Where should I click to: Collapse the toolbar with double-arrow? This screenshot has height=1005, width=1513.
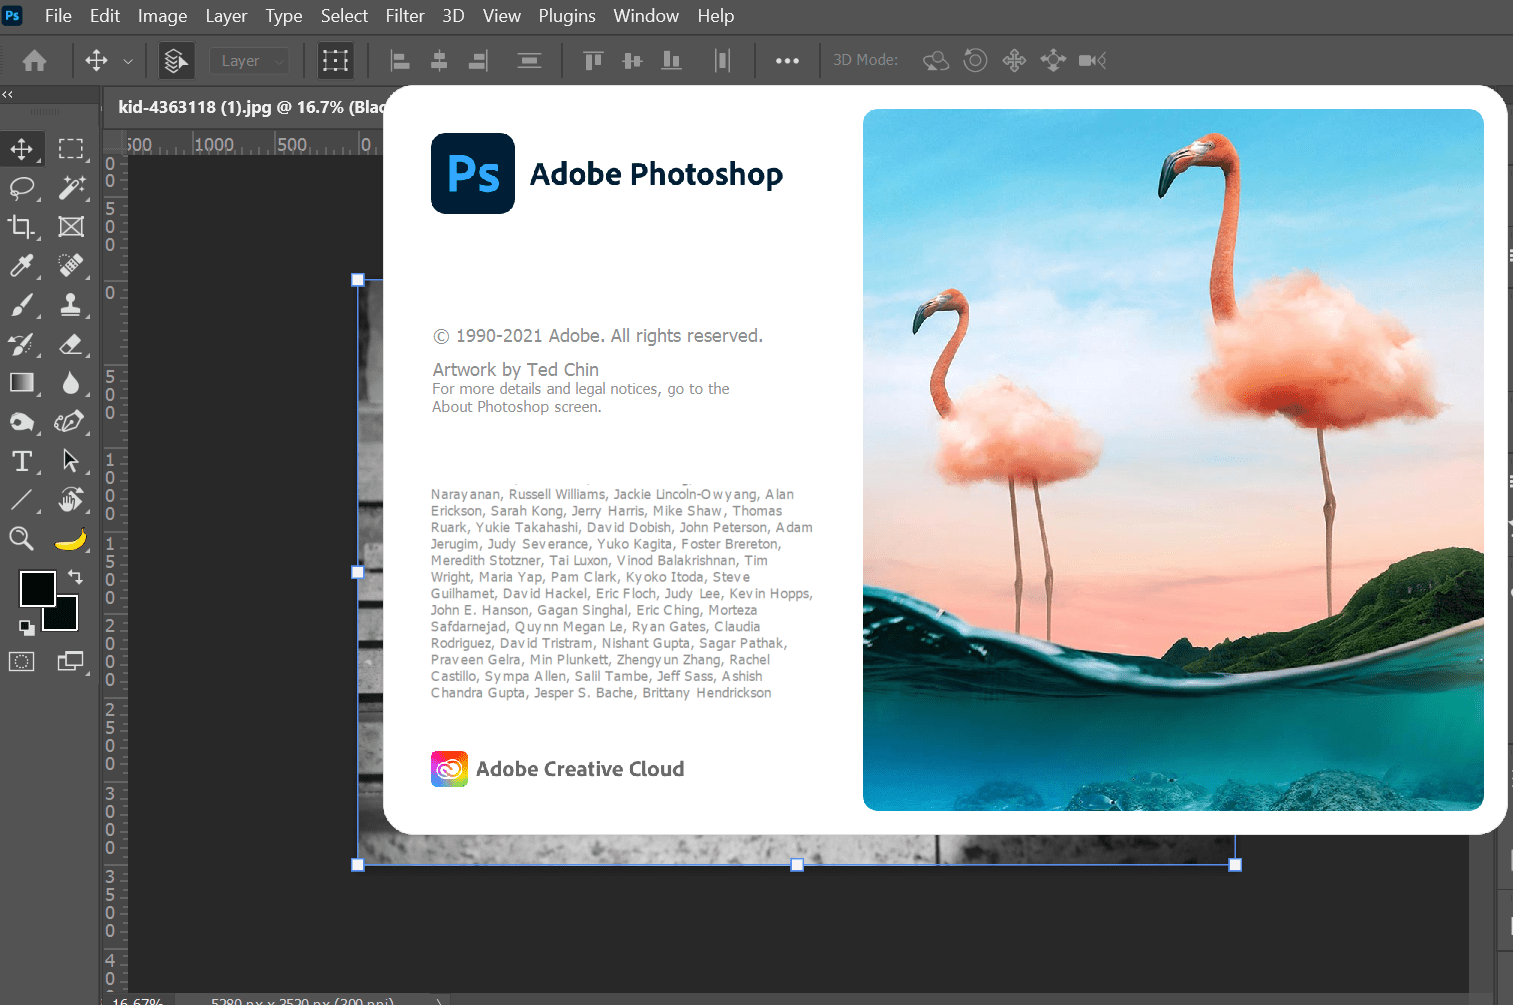click(8, 94)
